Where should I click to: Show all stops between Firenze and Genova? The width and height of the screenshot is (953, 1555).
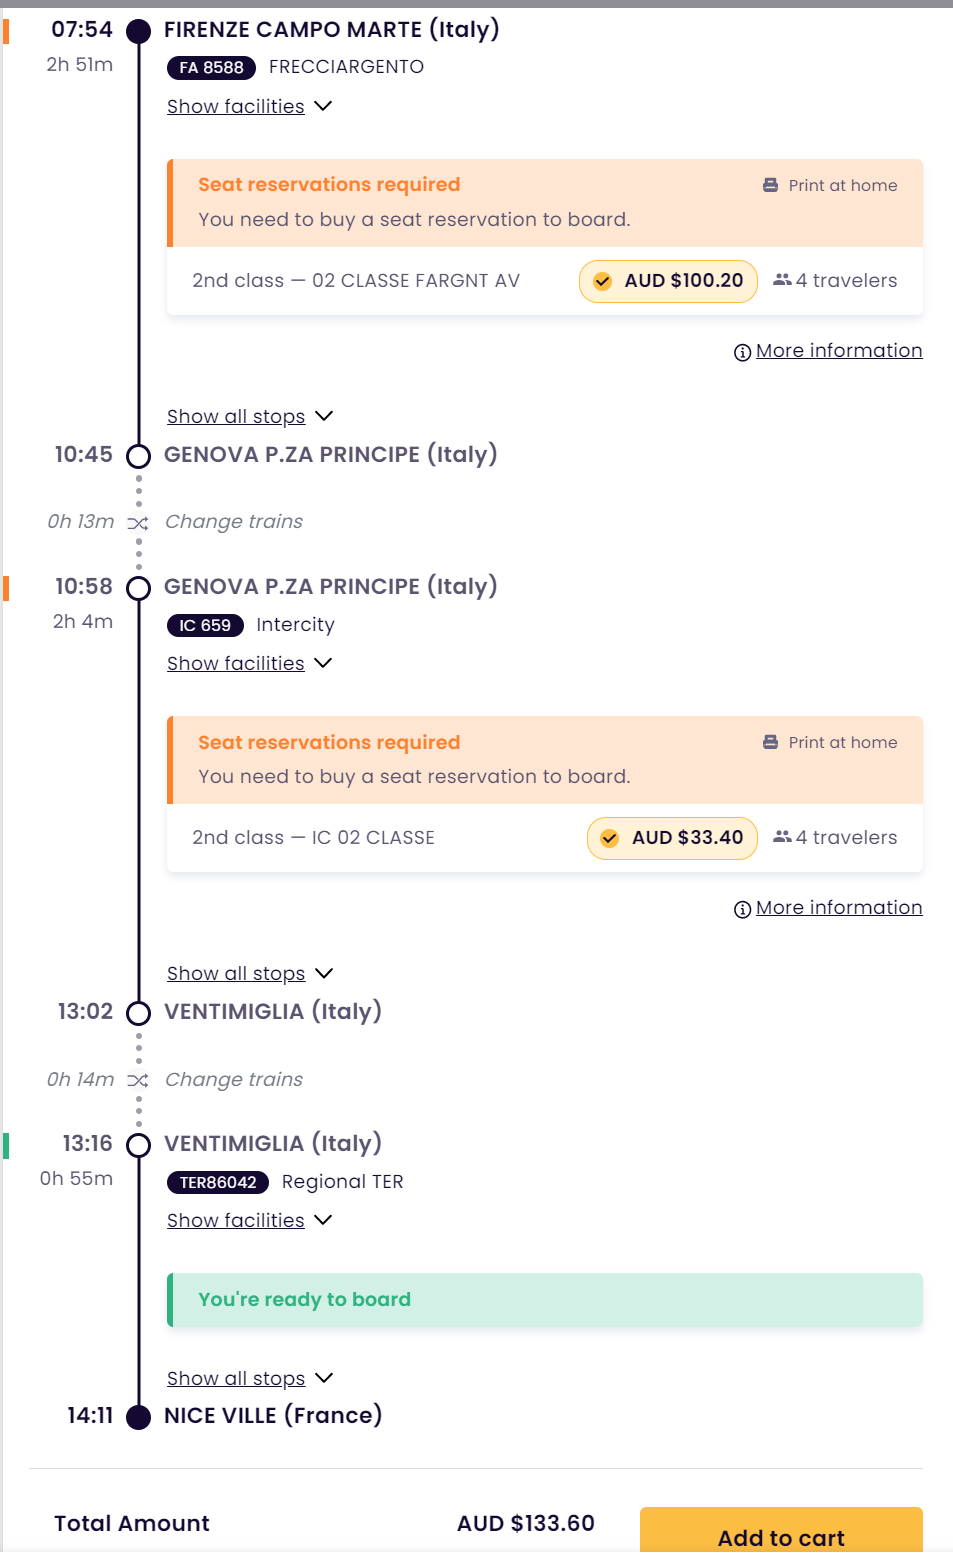(250, 416)
